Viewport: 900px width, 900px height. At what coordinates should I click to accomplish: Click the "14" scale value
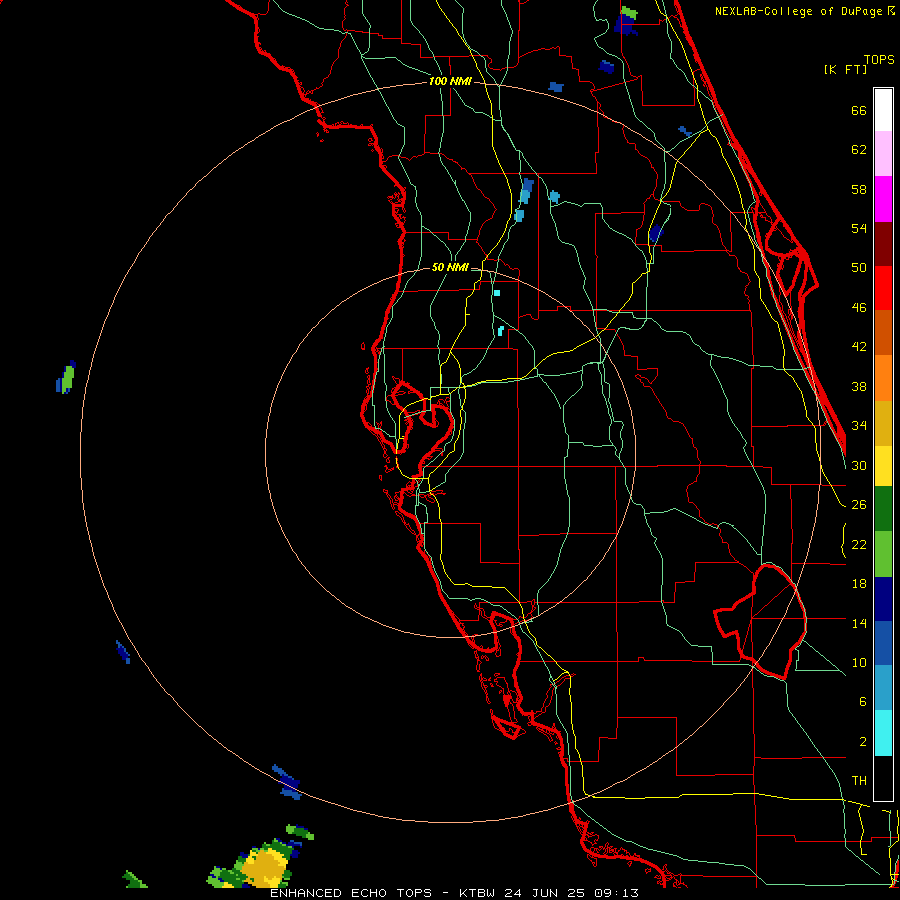point(859,623)
